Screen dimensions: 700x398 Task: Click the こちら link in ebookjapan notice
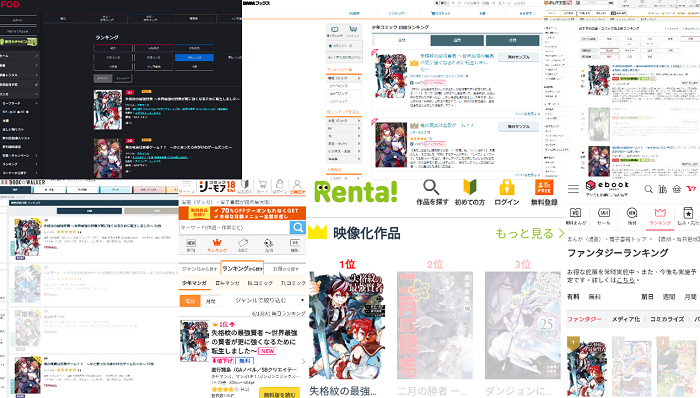(x=626, y=280)
